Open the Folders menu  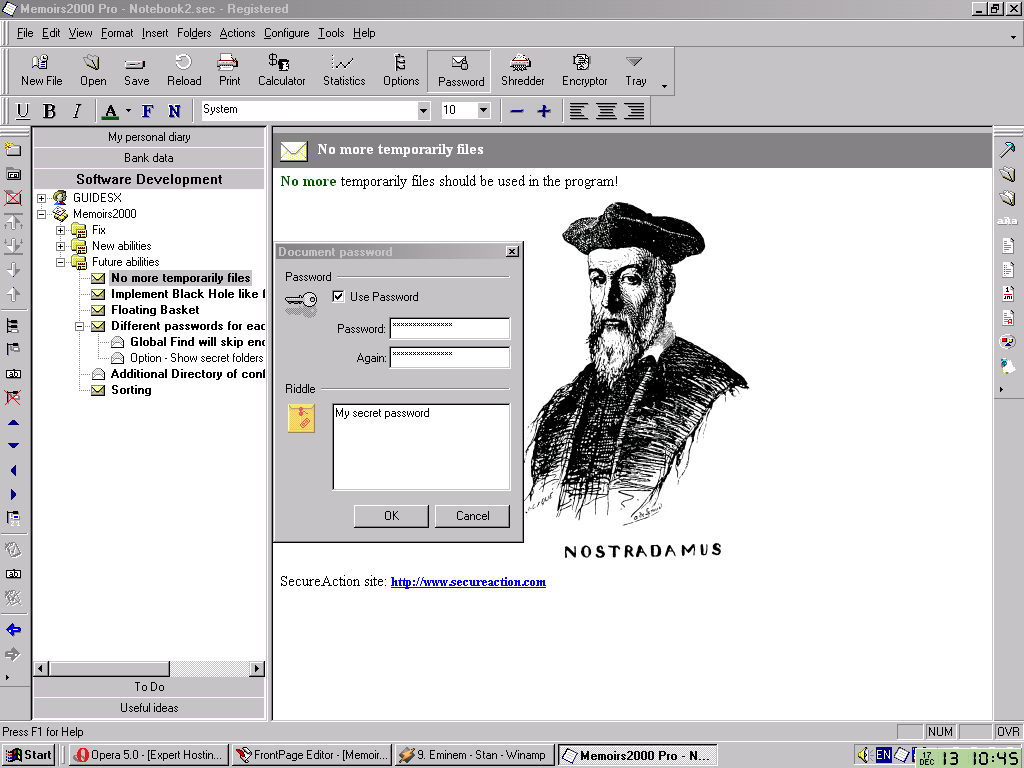pos(193,32)
